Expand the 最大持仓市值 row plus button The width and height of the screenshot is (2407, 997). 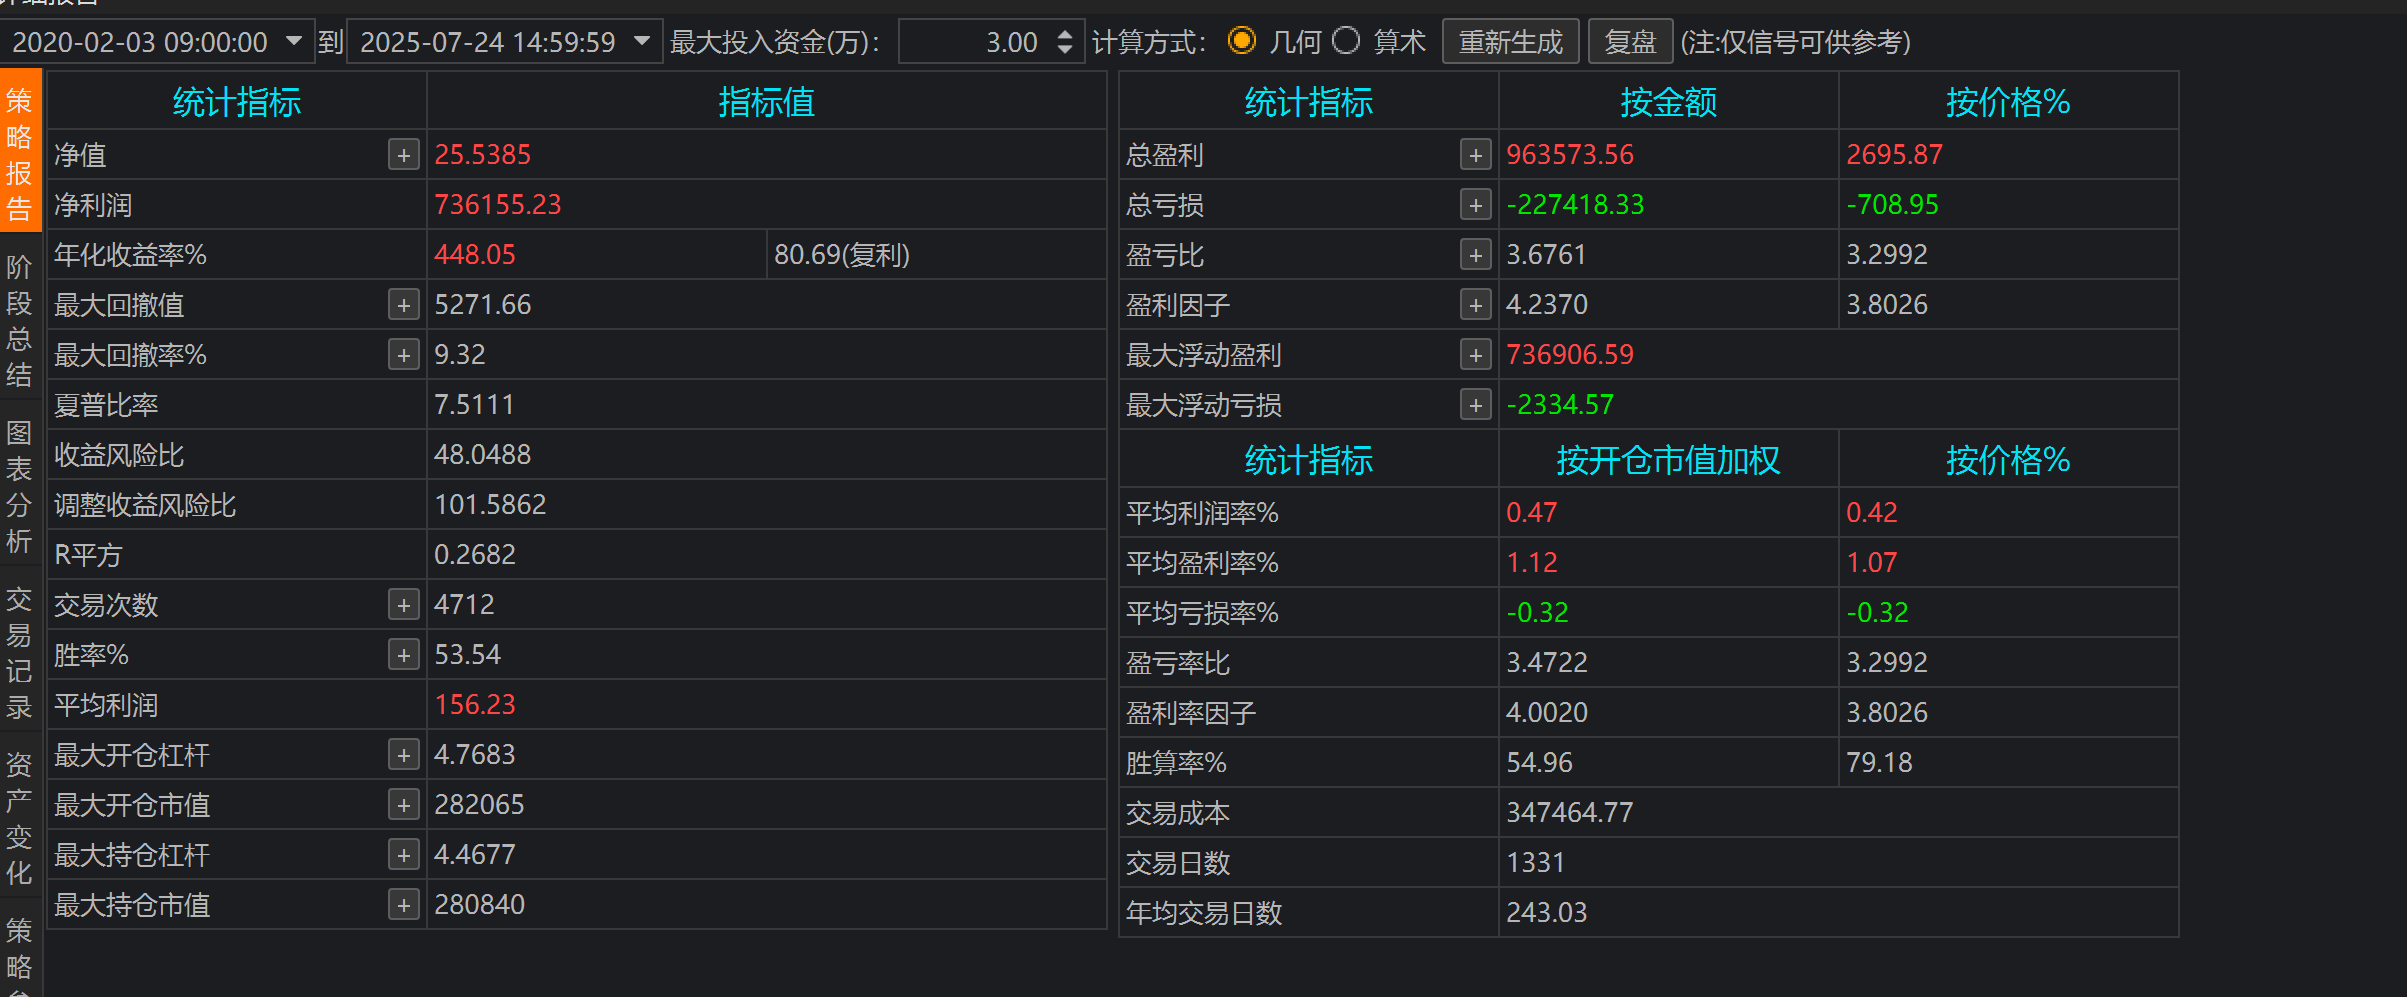click(x=404, y=905)
